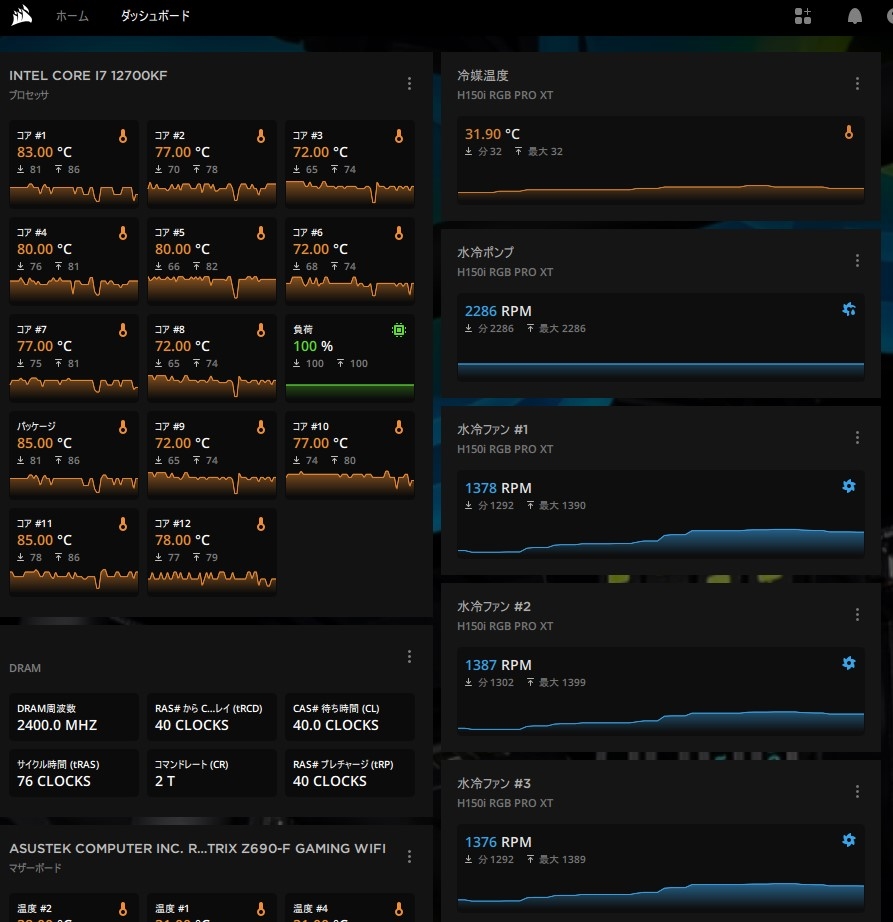893x922 pixels.
Task: Open 冷媒温度 panel options menu
Action: [x=857, y=83]
